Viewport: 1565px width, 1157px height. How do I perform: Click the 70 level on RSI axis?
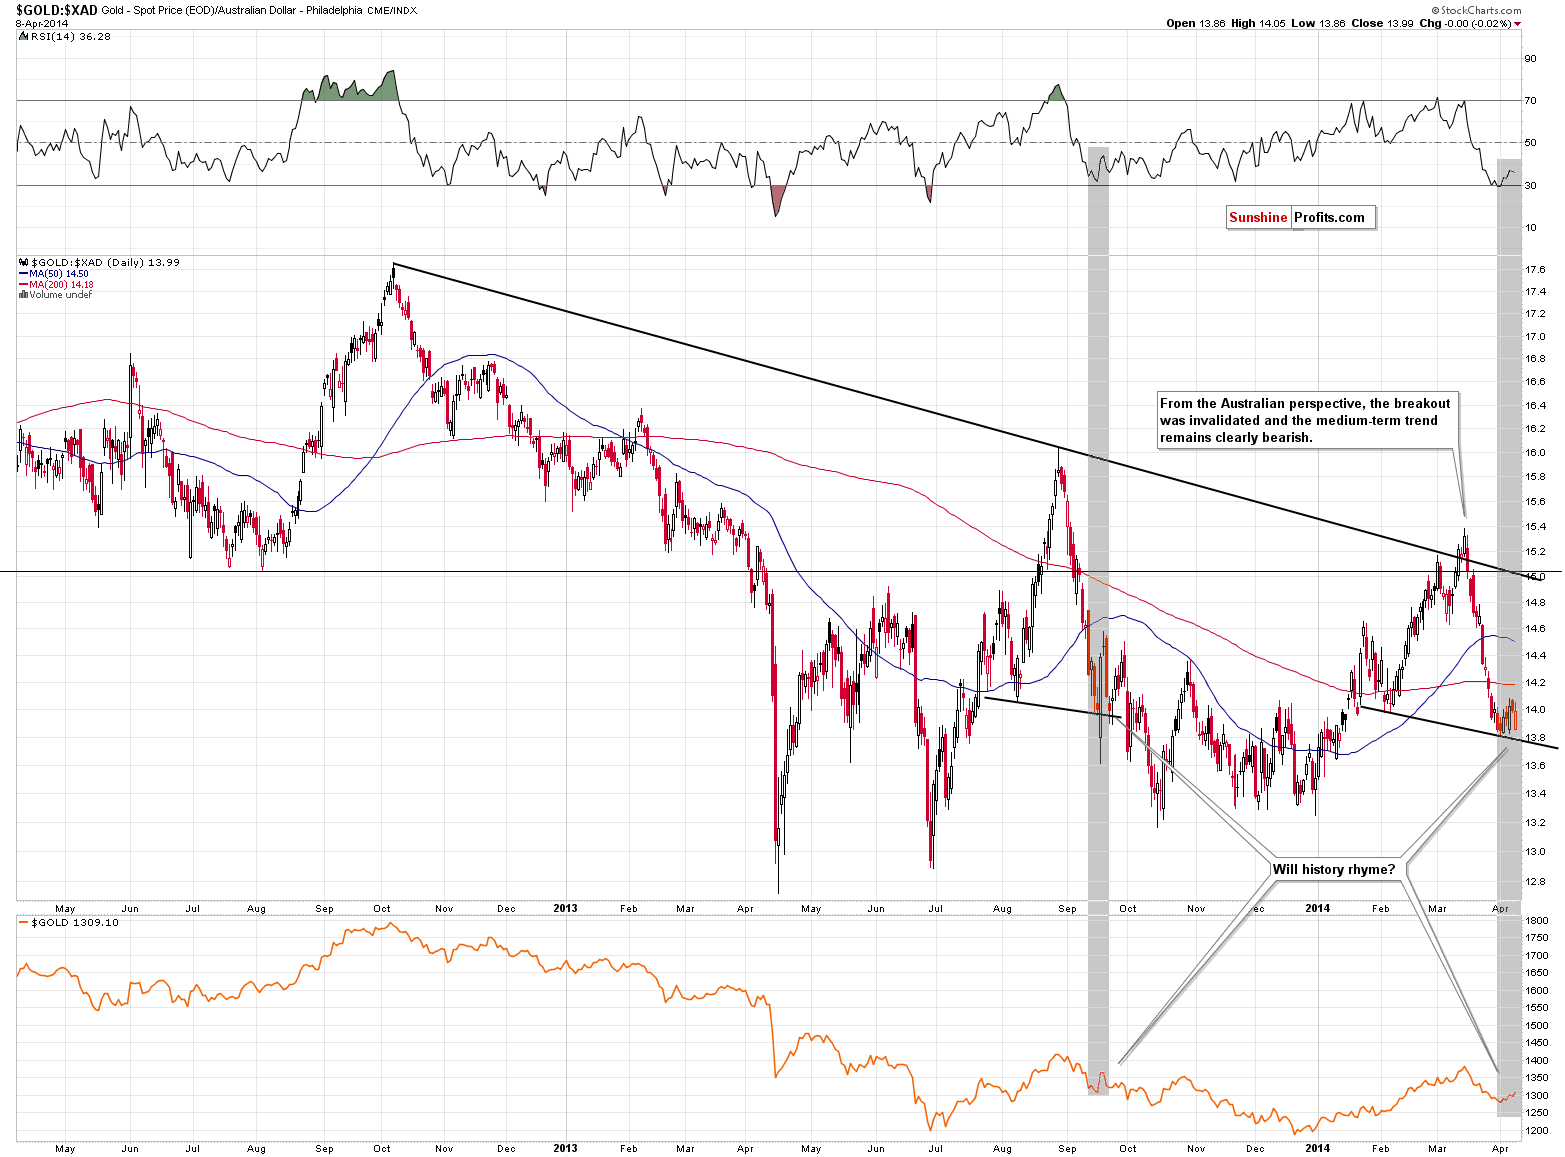click(x=1530, y=100)
